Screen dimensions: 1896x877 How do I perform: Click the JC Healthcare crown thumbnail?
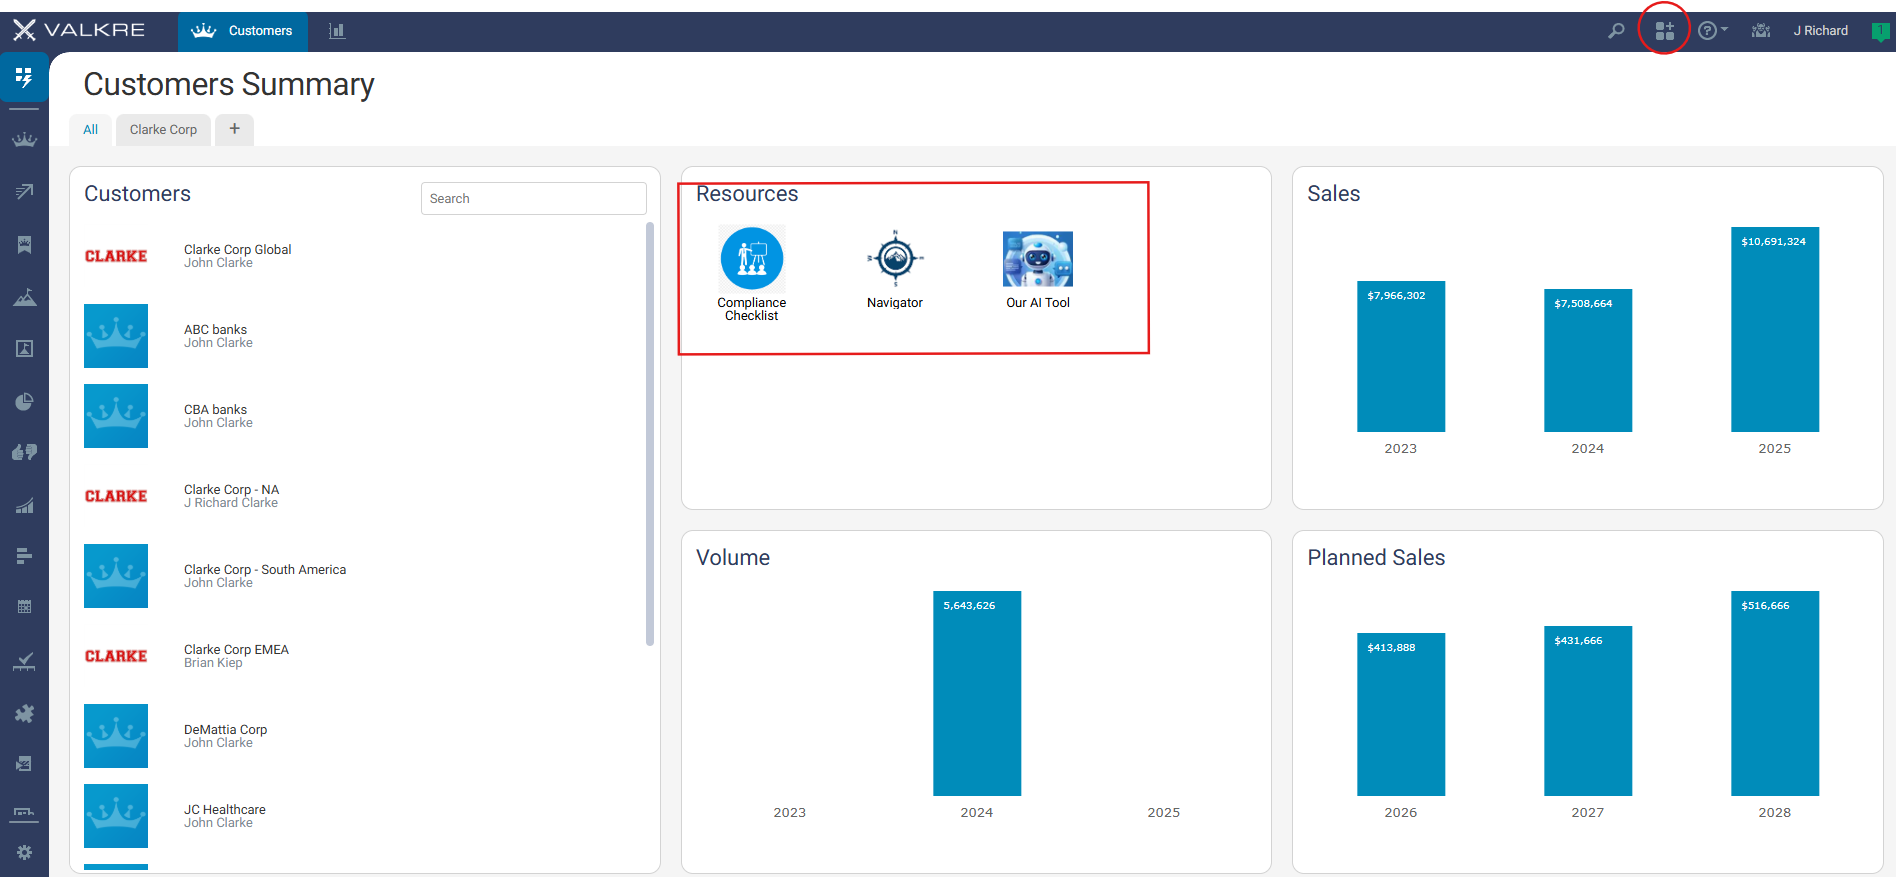(x=116, y=816)
